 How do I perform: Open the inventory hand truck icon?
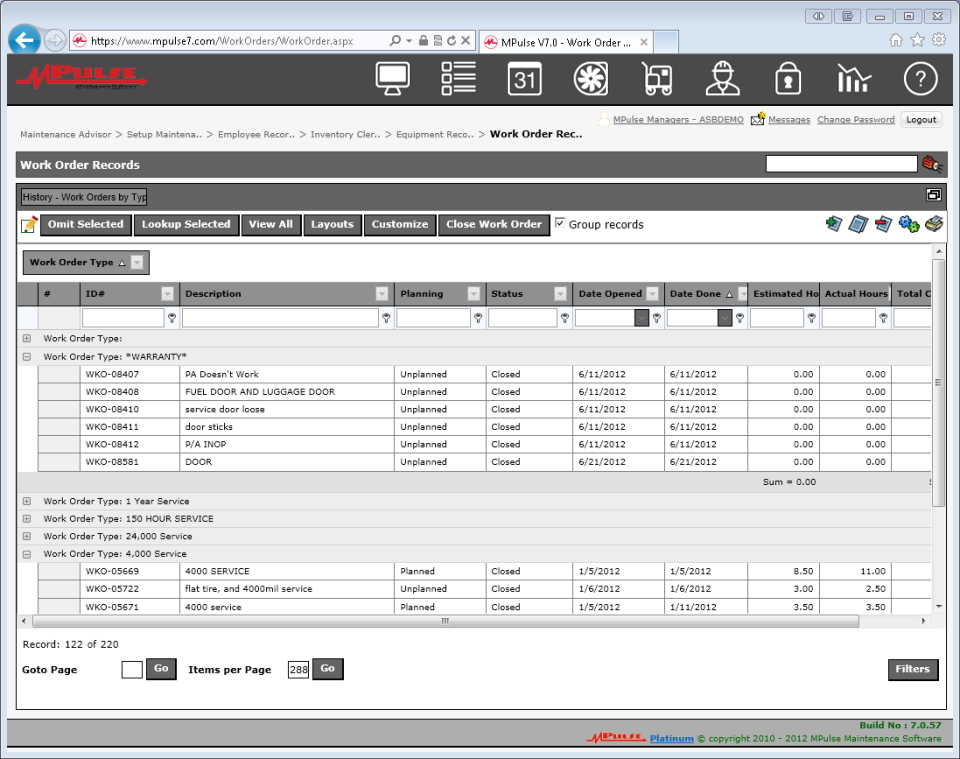(657, 79)
